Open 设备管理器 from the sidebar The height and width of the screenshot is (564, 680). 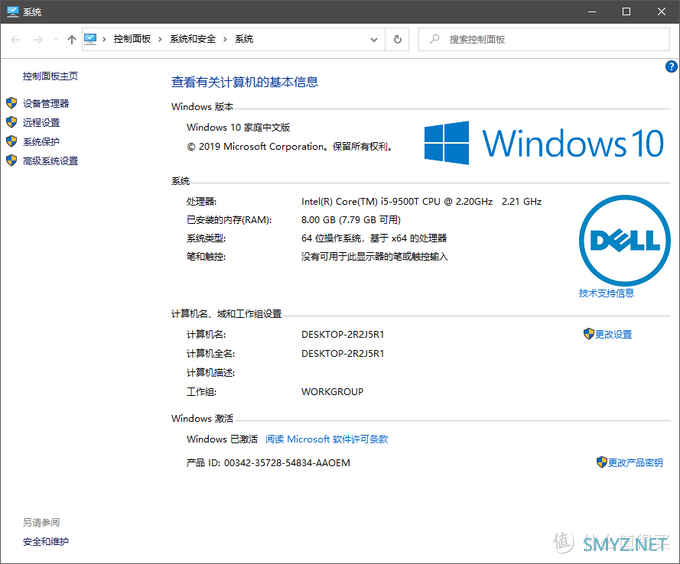point(46,104)
